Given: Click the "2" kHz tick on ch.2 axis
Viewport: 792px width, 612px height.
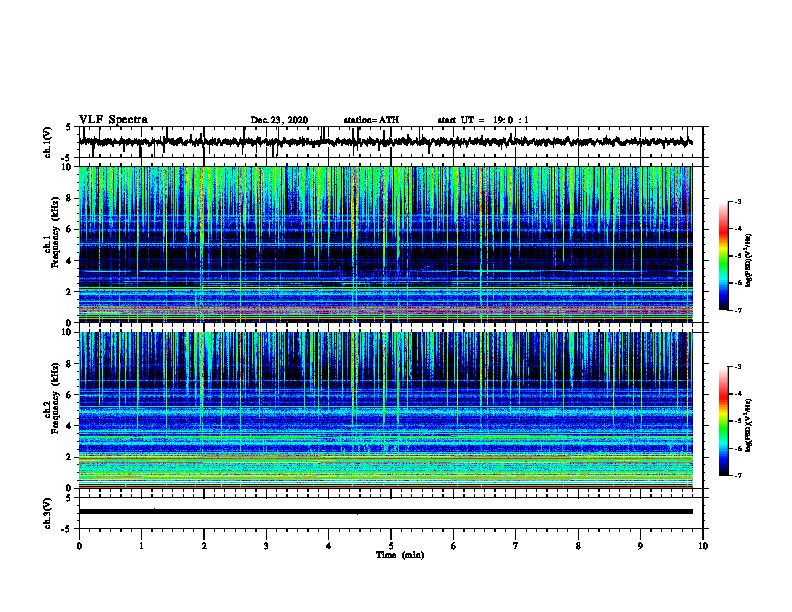Looking at the screenshot, I should coord(69,457).
